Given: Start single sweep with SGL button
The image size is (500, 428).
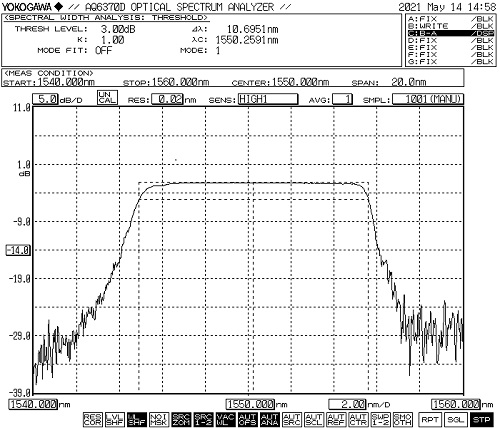Looking at the screenshot, I should click(x=456, y=419).
